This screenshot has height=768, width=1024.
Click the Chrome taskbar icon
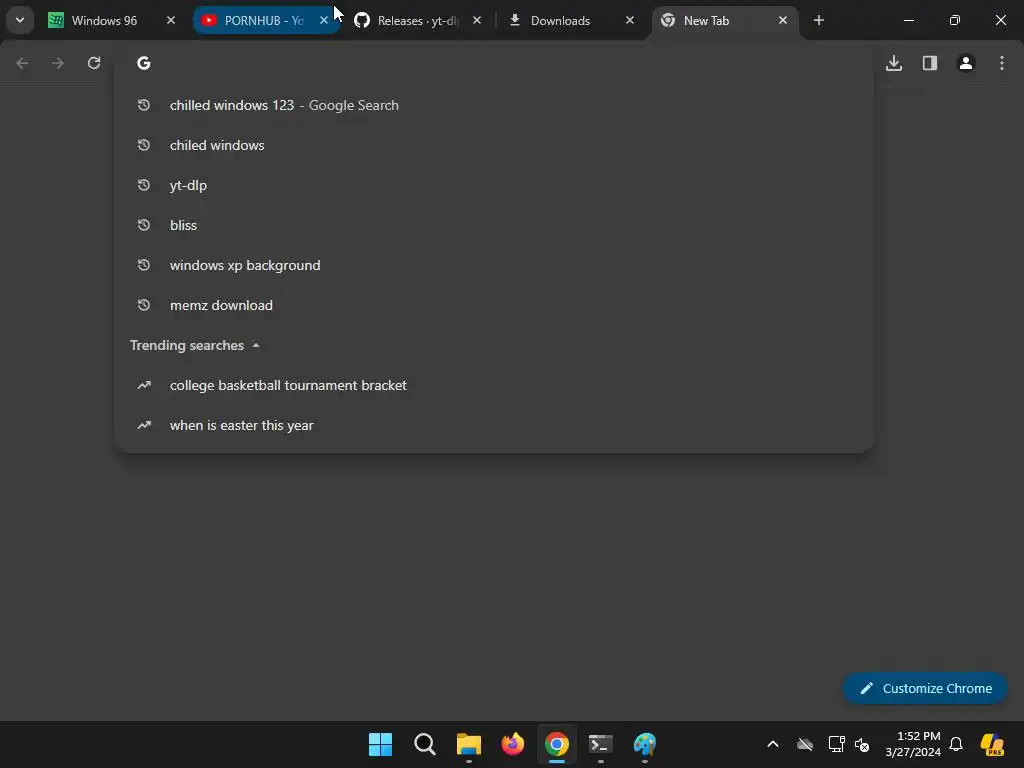[x=556, y=744]
